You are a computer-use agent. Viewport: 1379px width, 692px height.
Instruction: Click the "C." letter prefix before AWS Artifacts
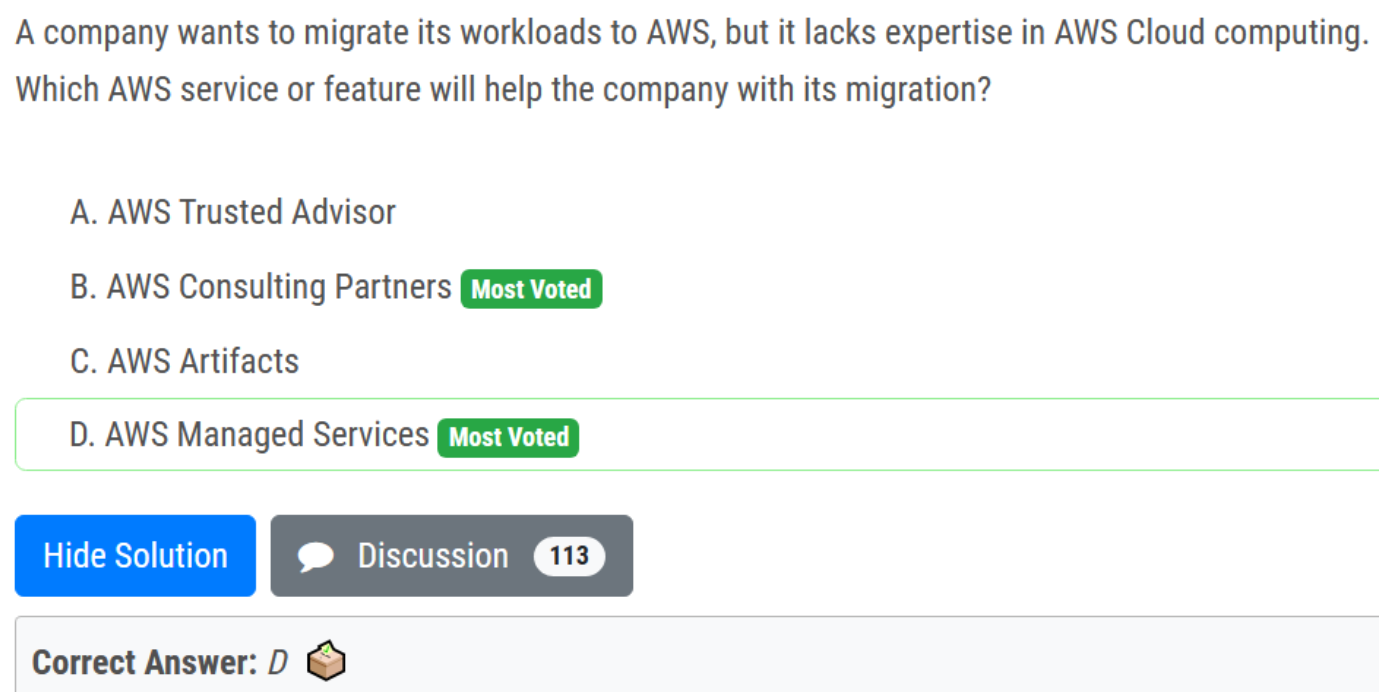coord(83,361)
